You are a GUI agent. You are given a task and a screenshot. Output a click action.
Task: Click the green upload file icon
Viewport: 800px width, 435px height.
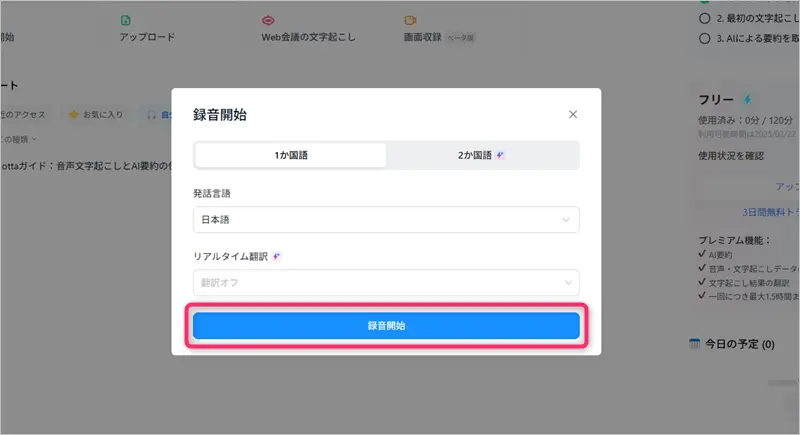(x=126, y=20)
